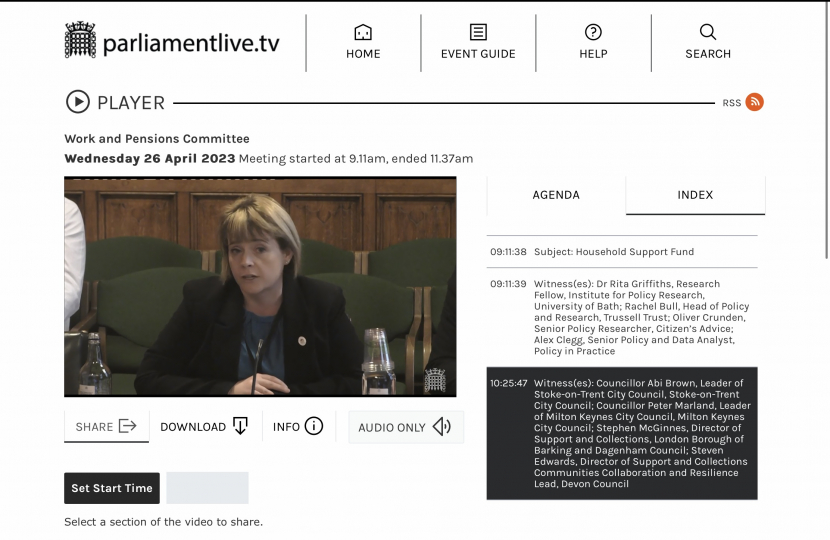The height and width of the screenshot is (540, 830).
Task: Jump to 09:11:39 Dr Rita Griffiths witnesses entry
Action: pyautogui.click(x=621, y=317)
